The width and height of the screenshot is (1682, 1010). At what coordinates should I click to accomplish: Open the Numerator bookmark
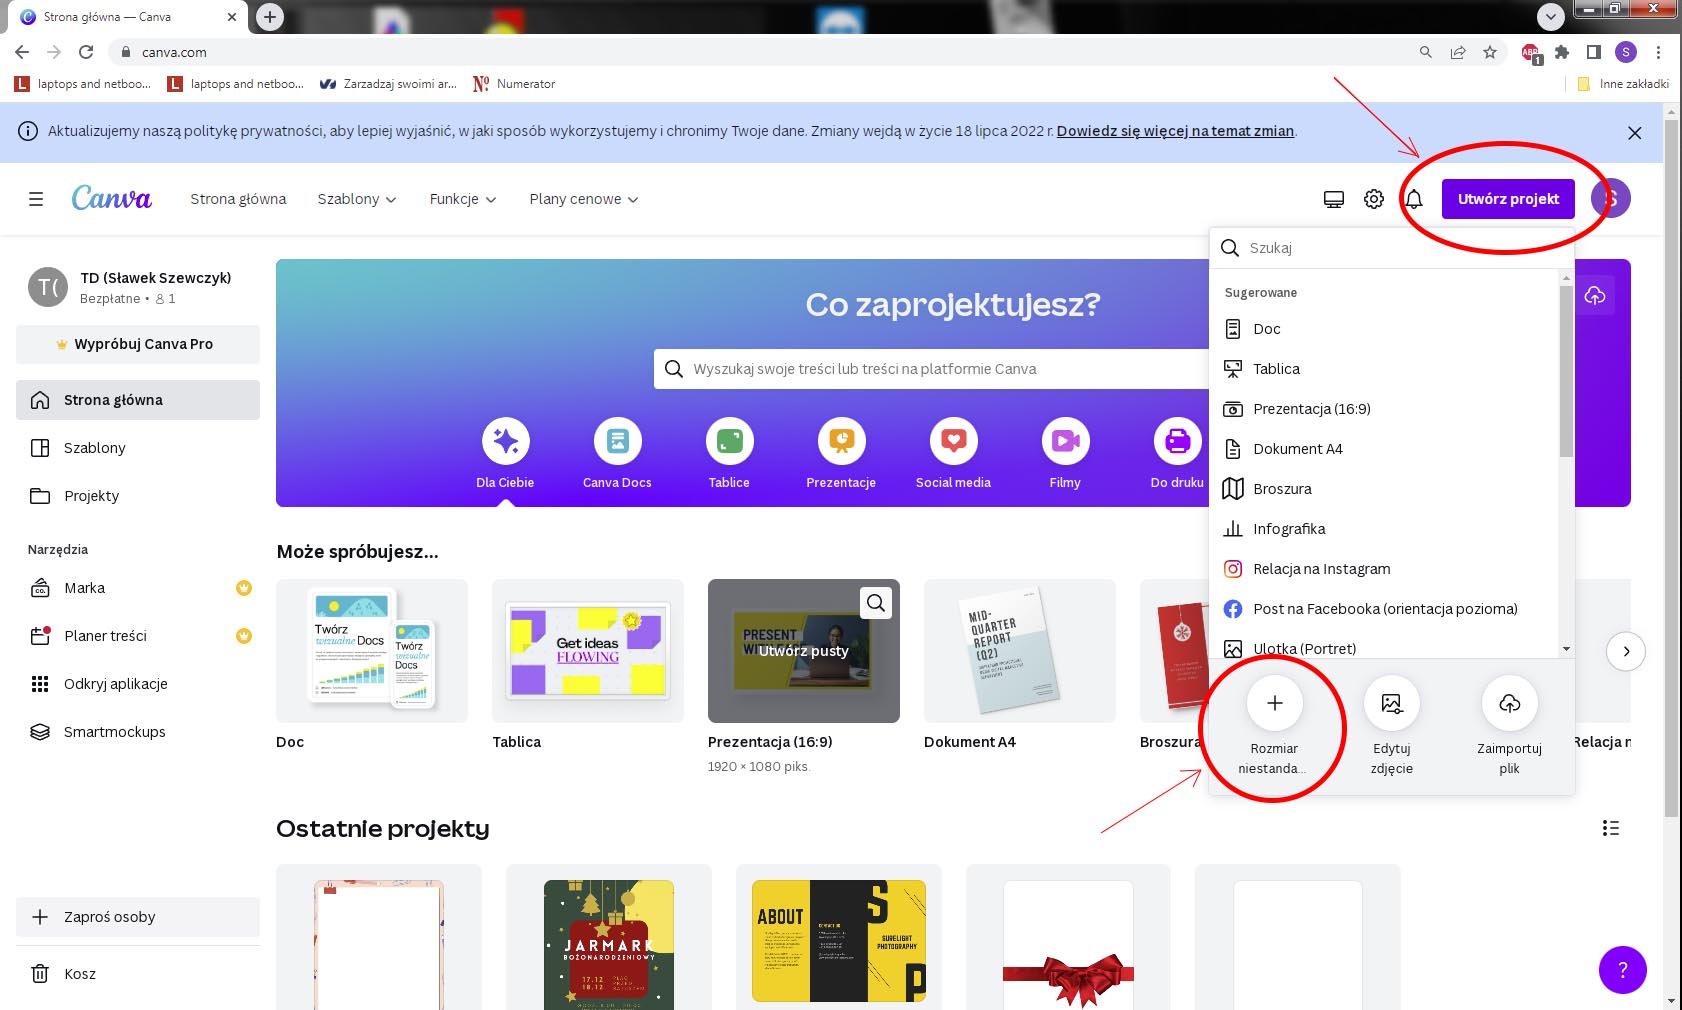514,84
